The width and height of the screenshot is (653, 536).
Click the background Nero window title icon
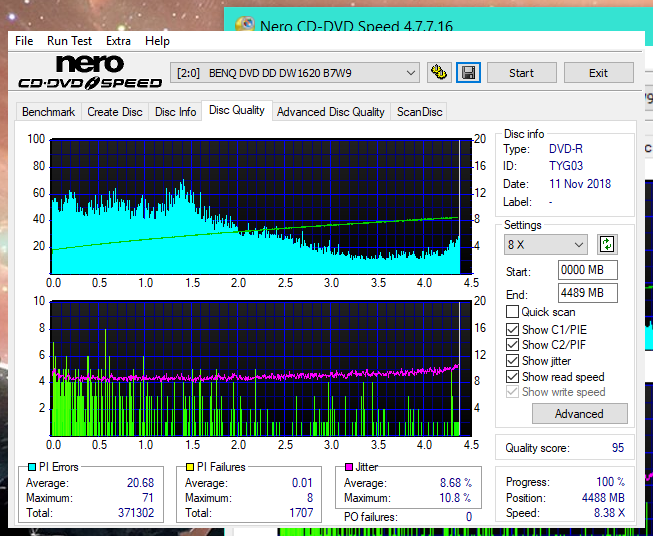pyautogui.click(x=245, y=24)
